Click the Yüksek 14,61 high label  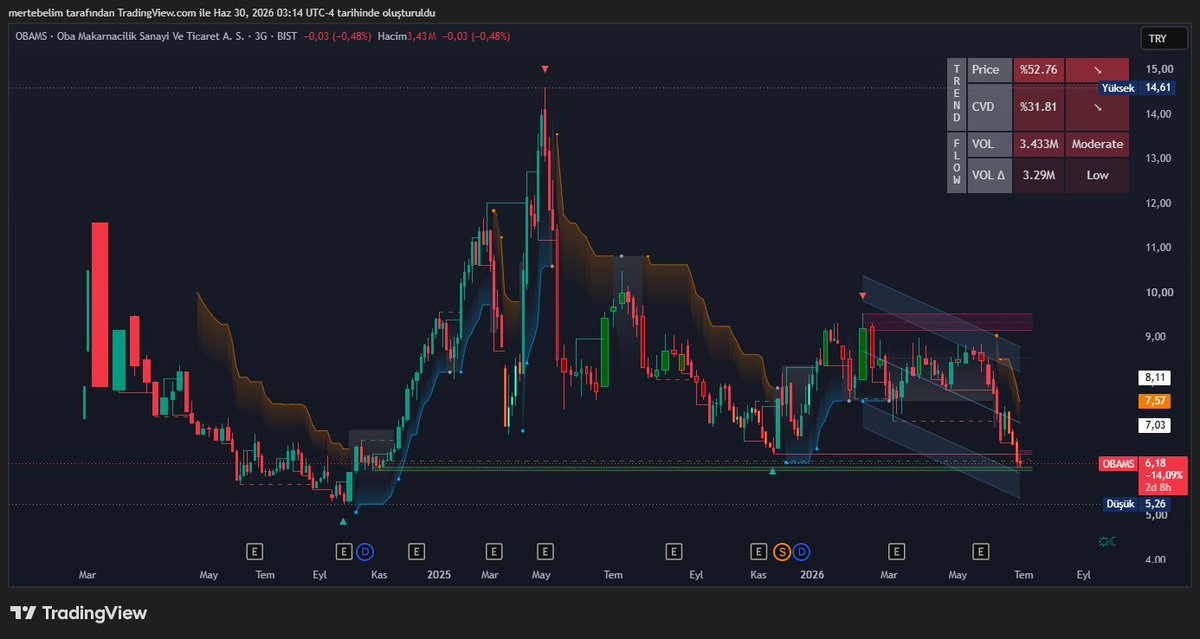pos(1135,88)
